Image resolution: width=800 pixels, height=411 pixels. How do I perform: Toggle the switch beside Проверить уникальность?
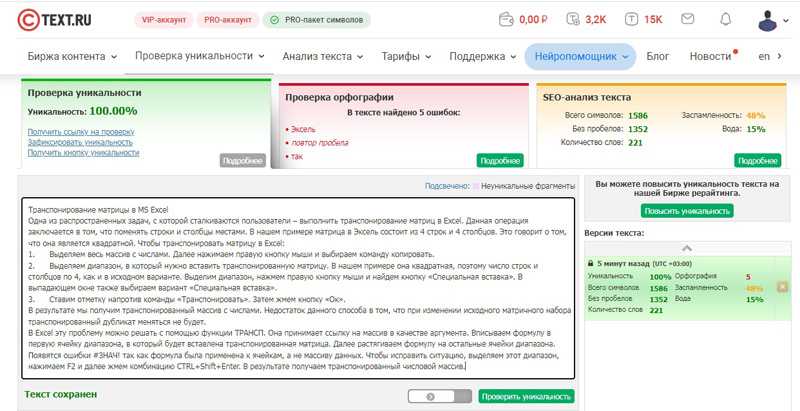440,396
